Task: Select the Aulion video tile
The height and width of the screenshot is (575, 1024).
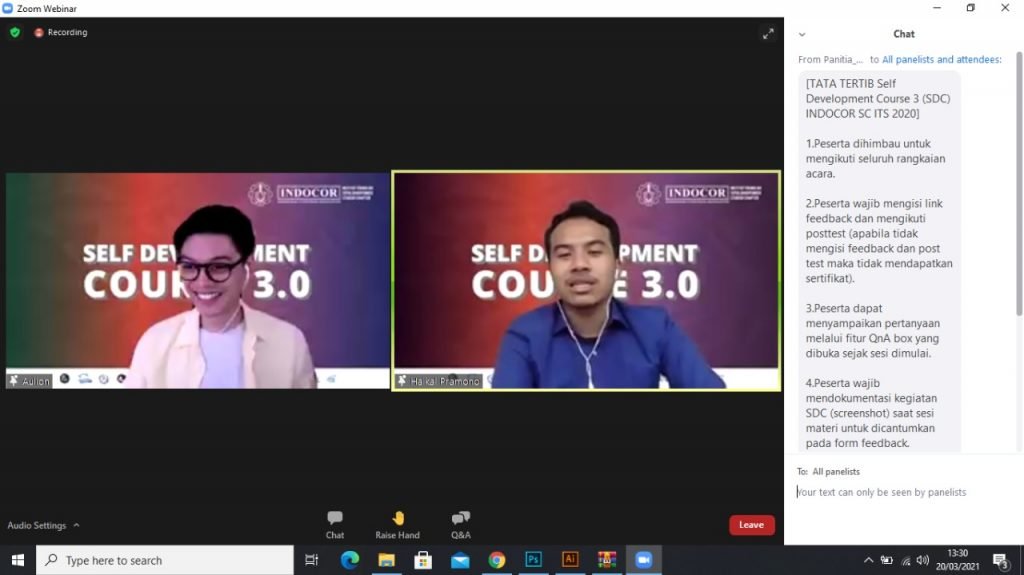Action: [x=197, y=280]
